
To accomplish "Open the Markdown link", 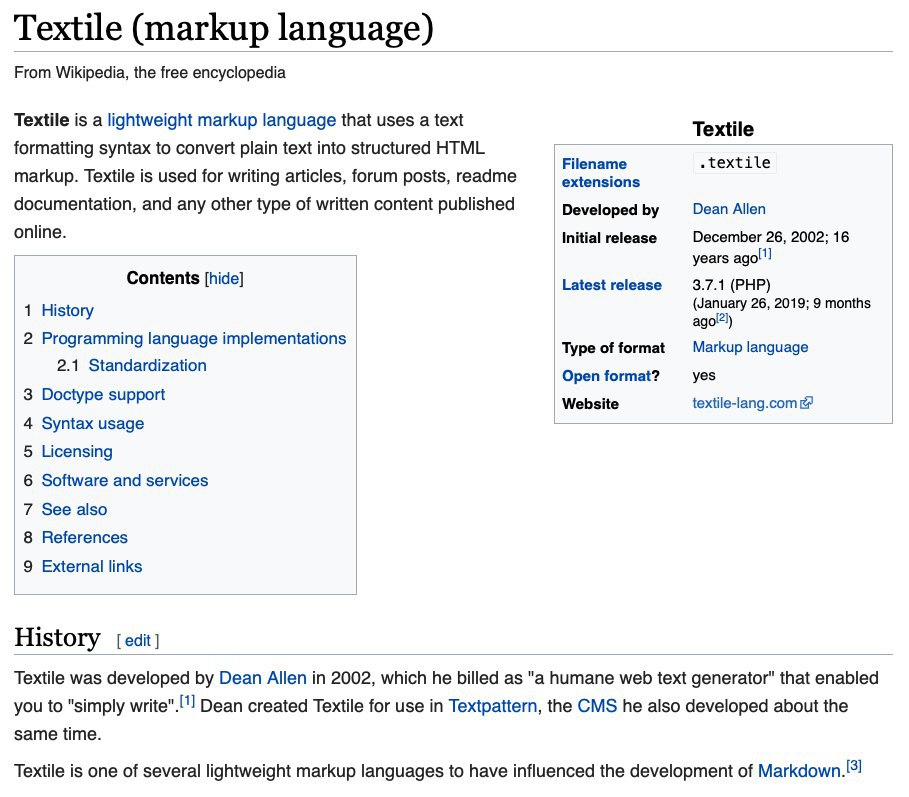I will pos(799,771).
